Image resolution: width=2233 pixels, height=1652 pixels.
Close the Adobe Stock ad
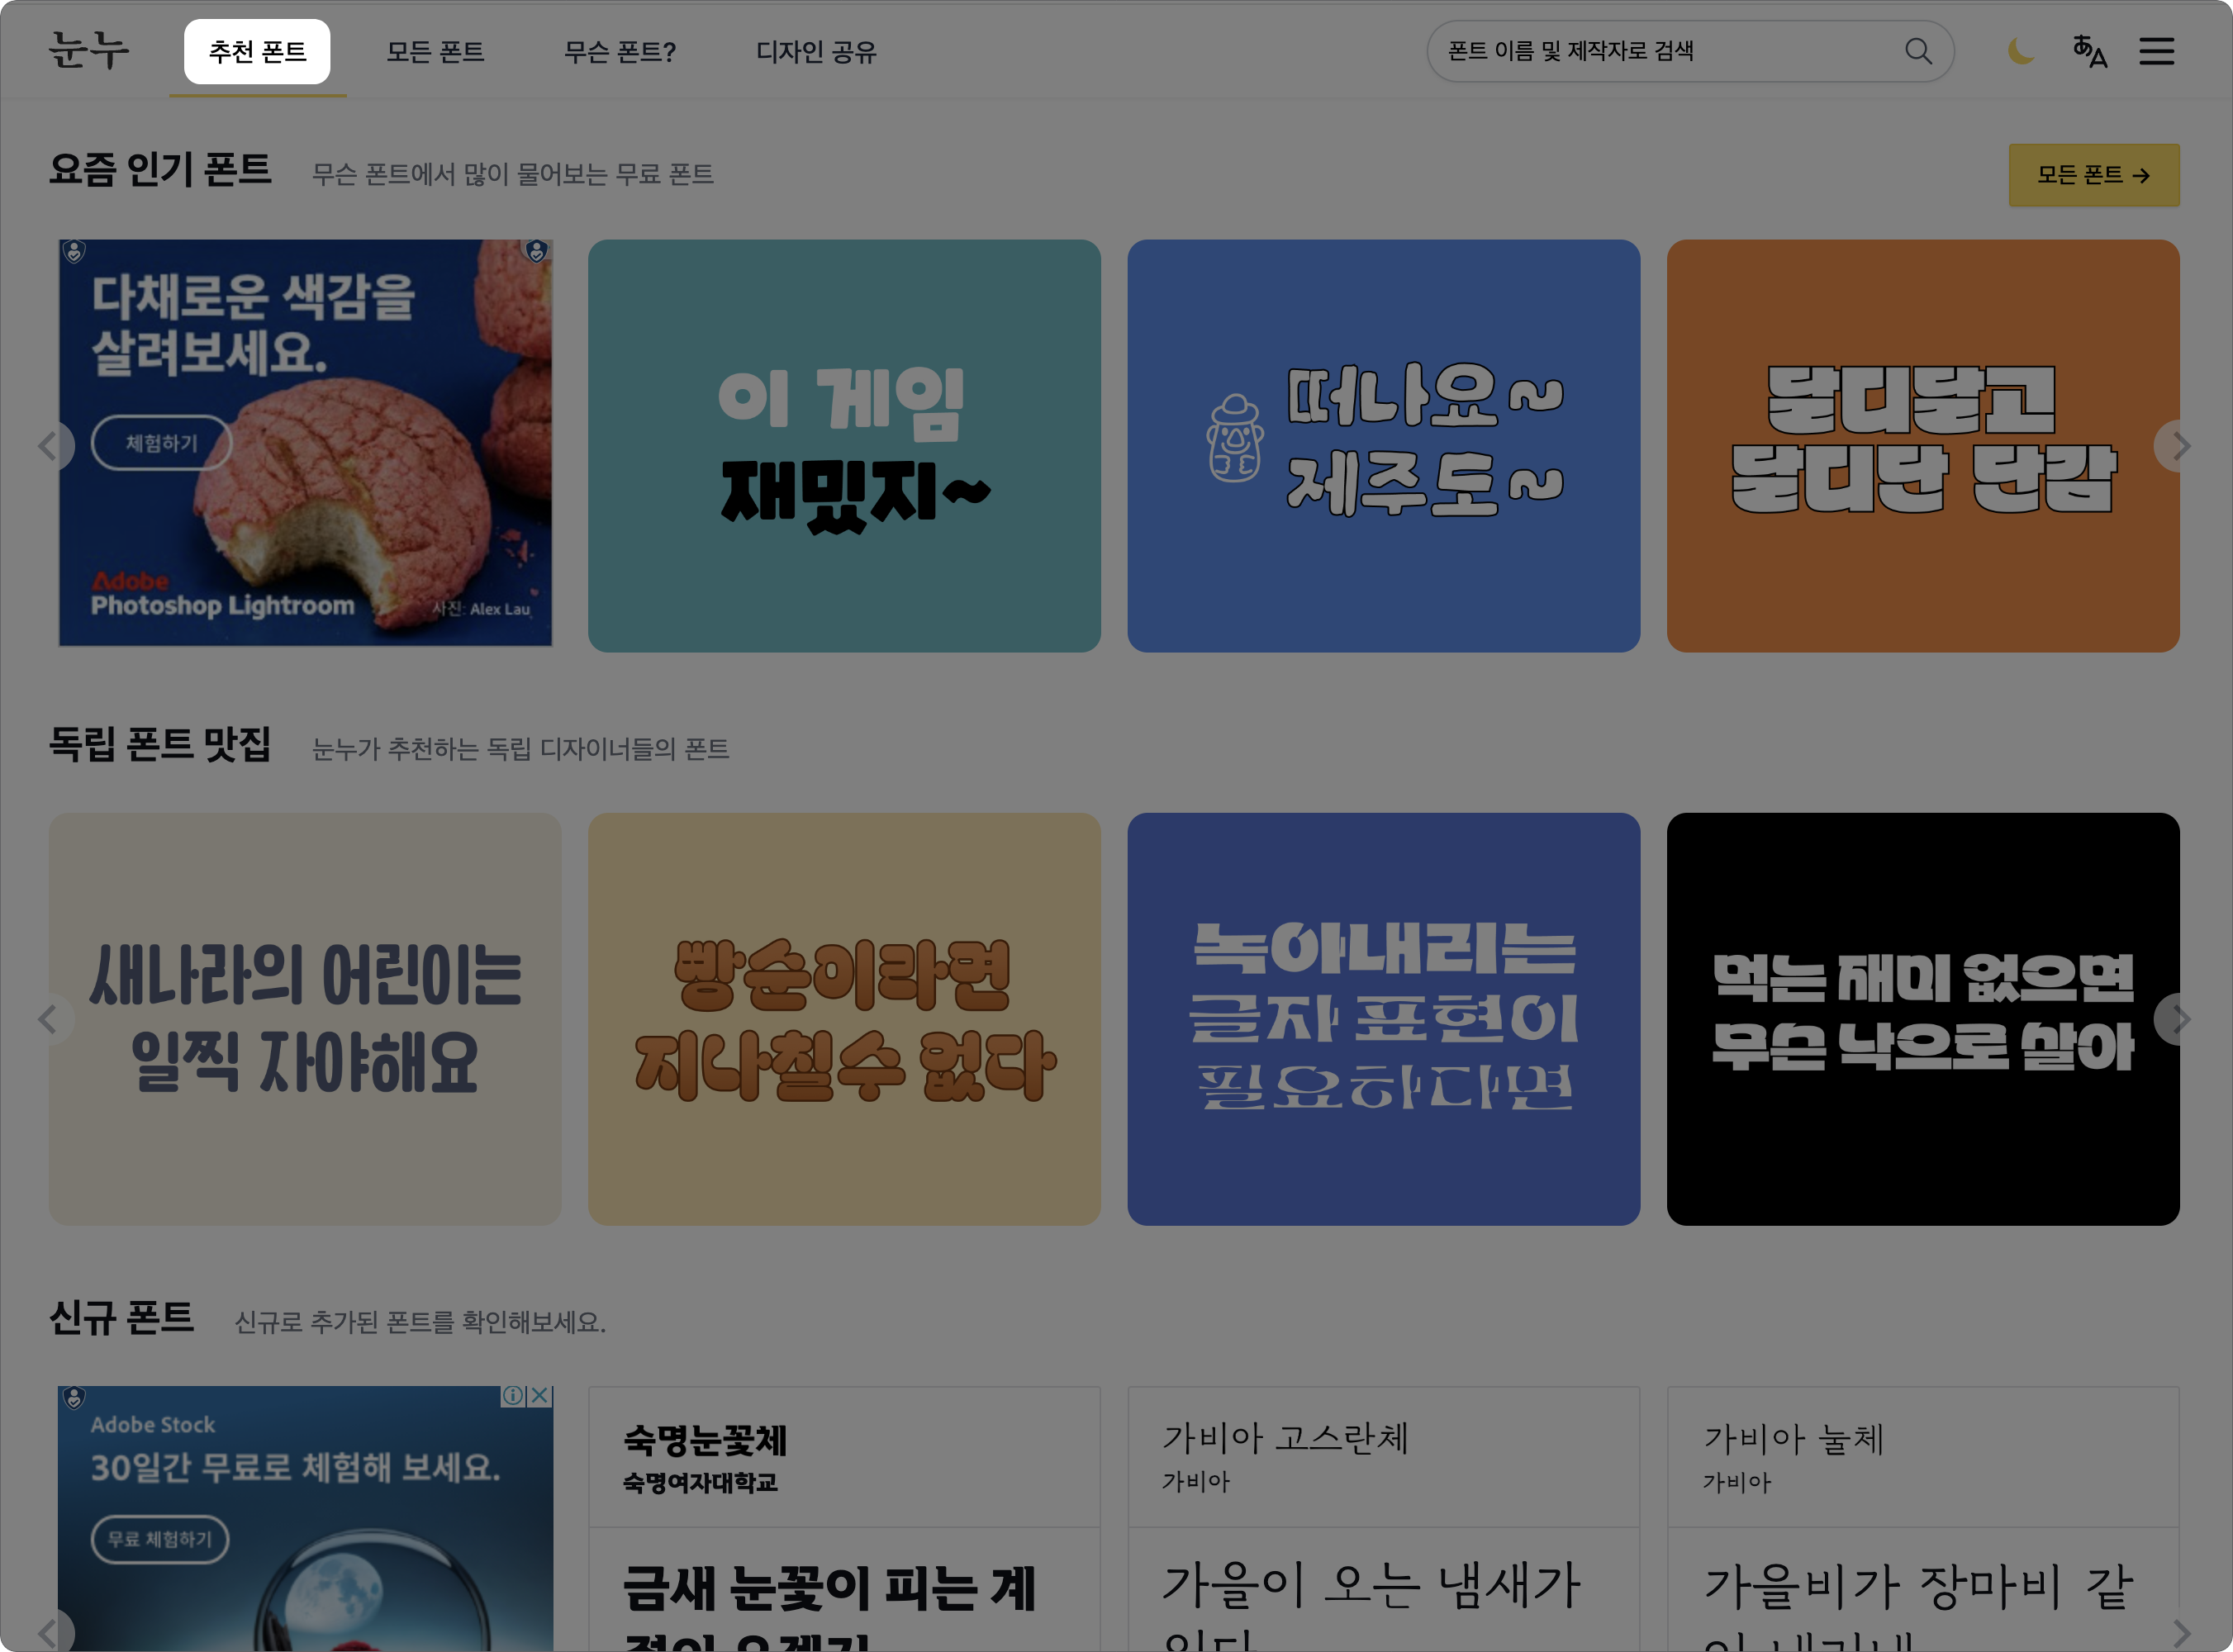coord(539,1396)
